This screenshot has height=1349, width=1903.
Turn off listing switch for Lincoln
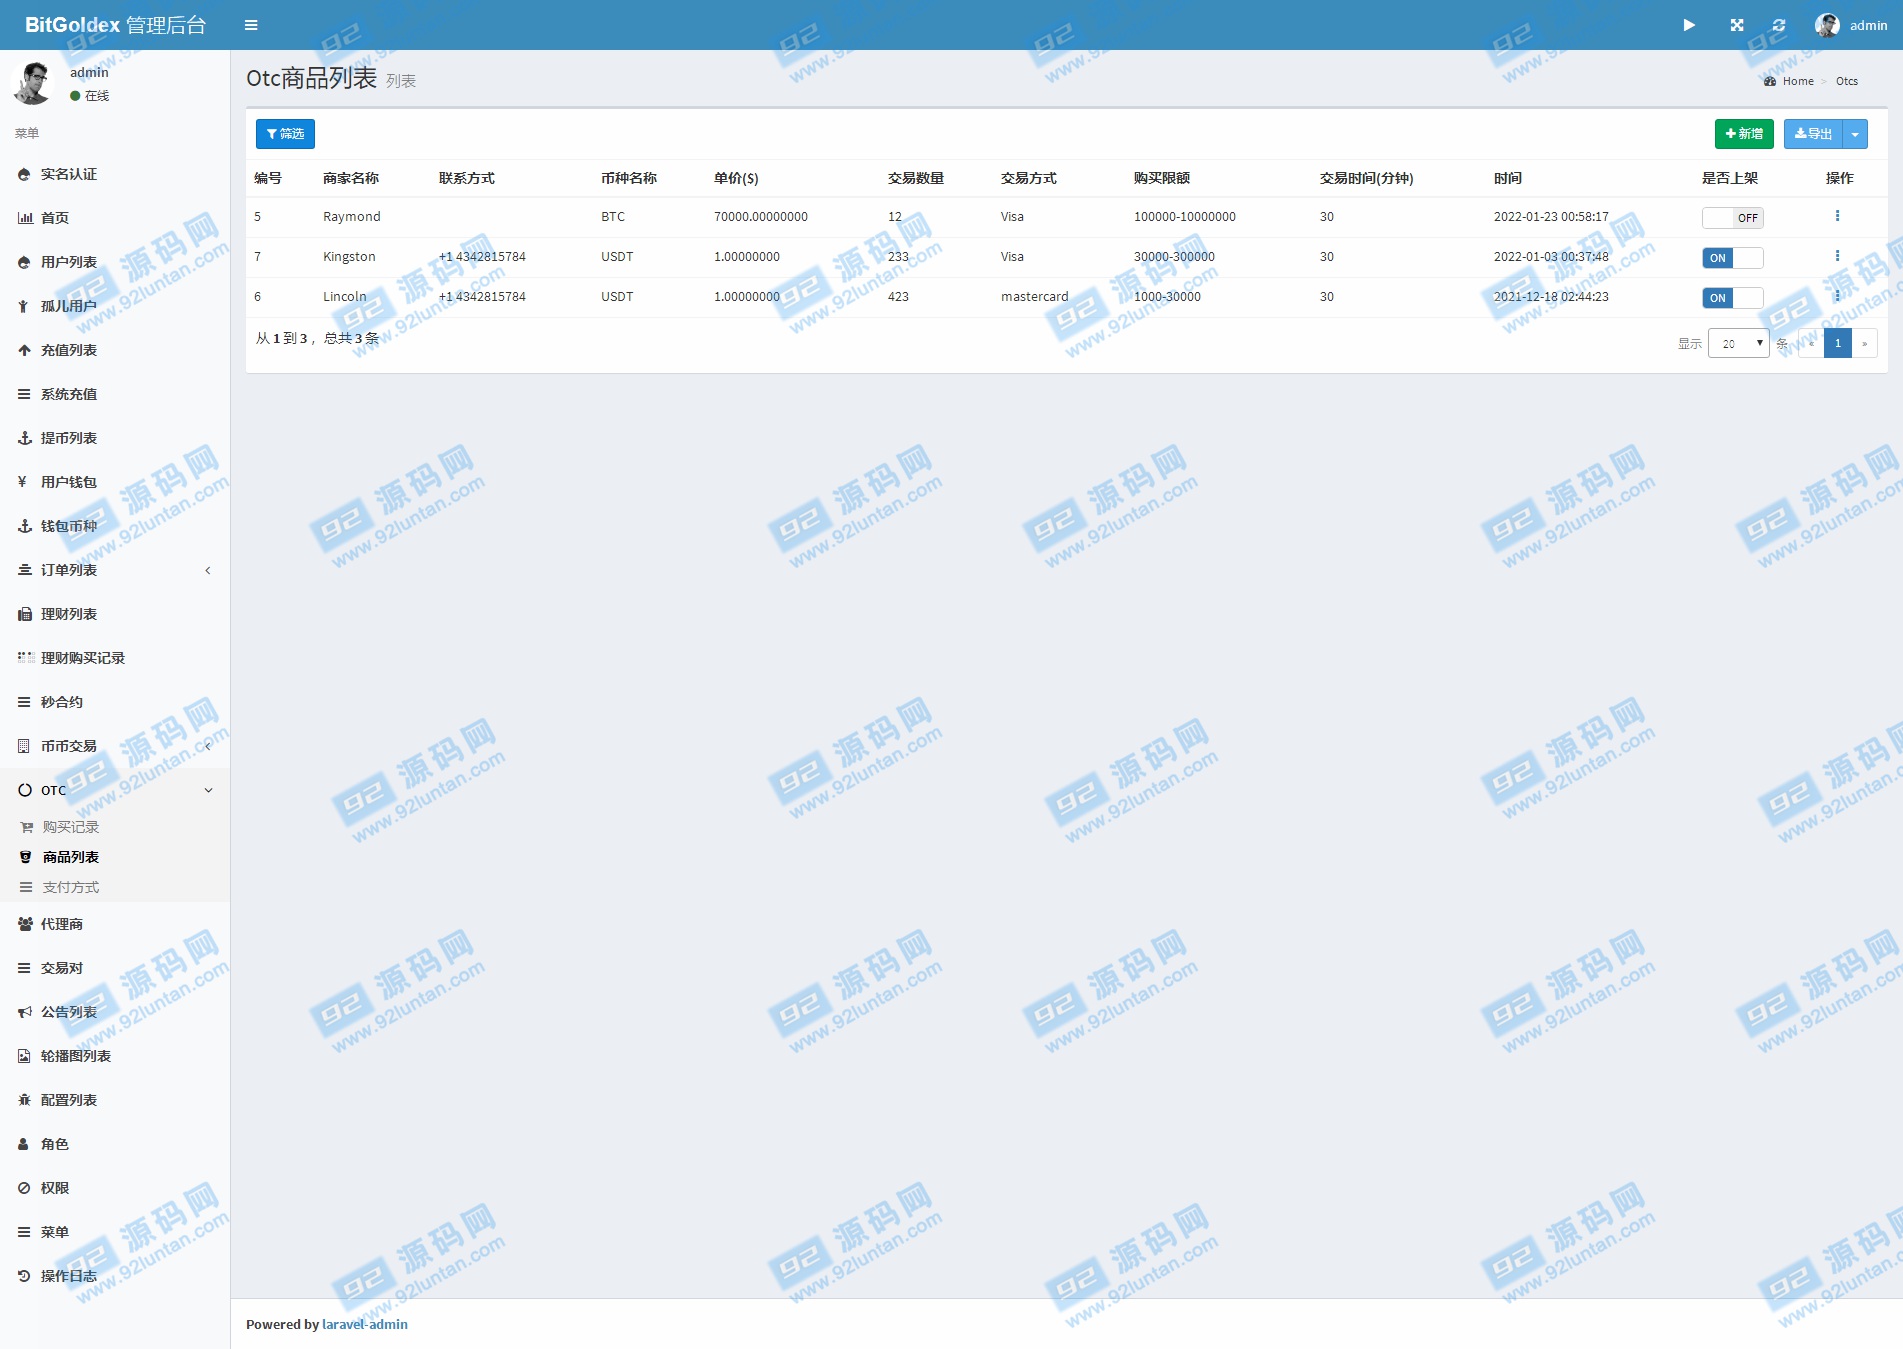click(x=1732, y=298)
